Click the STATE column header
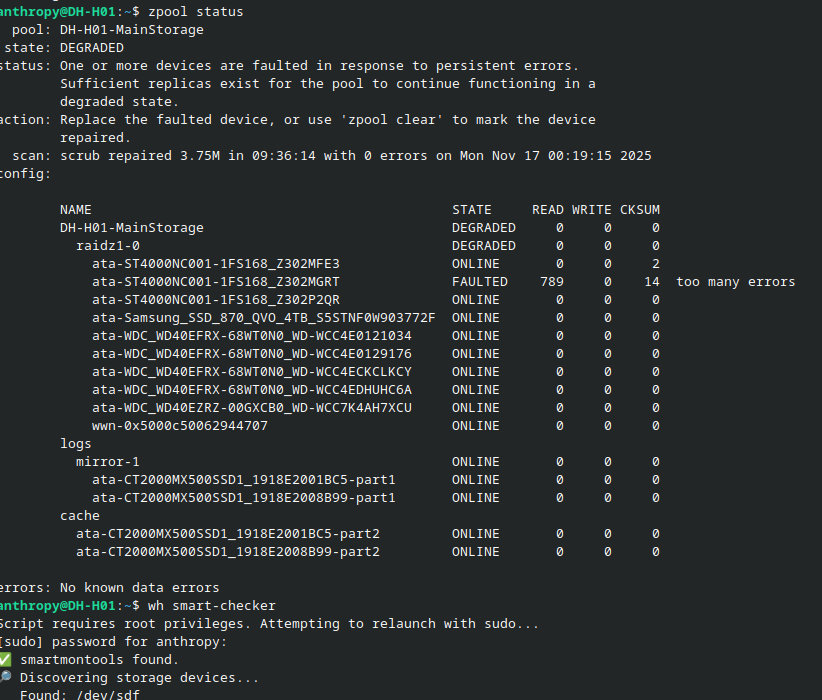The width and height of the screenshot is (822, 700). pyautogui.click(x=472, y=210)
